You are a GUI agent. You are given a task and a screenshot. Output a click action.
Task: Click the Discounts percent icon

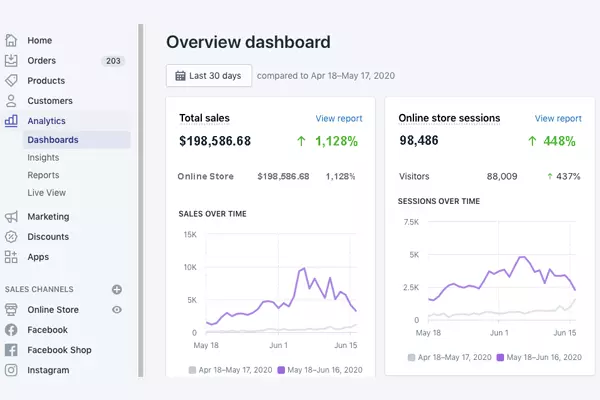[11, 237]
